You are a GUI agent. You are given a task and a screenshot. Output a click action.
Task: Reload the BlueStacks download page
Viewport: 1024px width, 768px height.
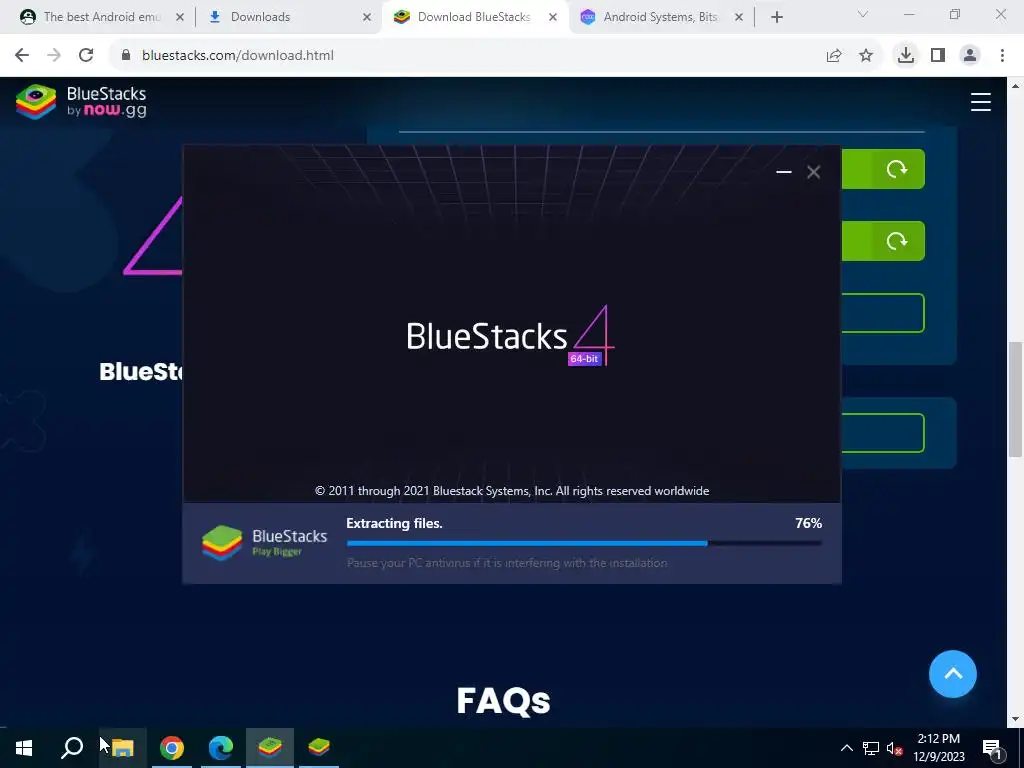pos(86,56)
